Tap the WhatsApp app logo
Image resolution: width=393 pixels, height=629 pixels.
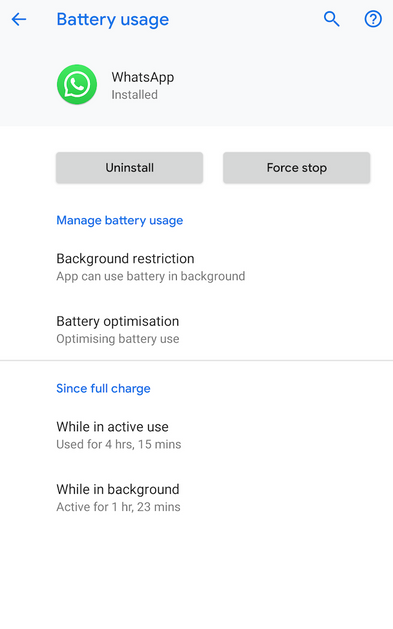pos(77,85)
